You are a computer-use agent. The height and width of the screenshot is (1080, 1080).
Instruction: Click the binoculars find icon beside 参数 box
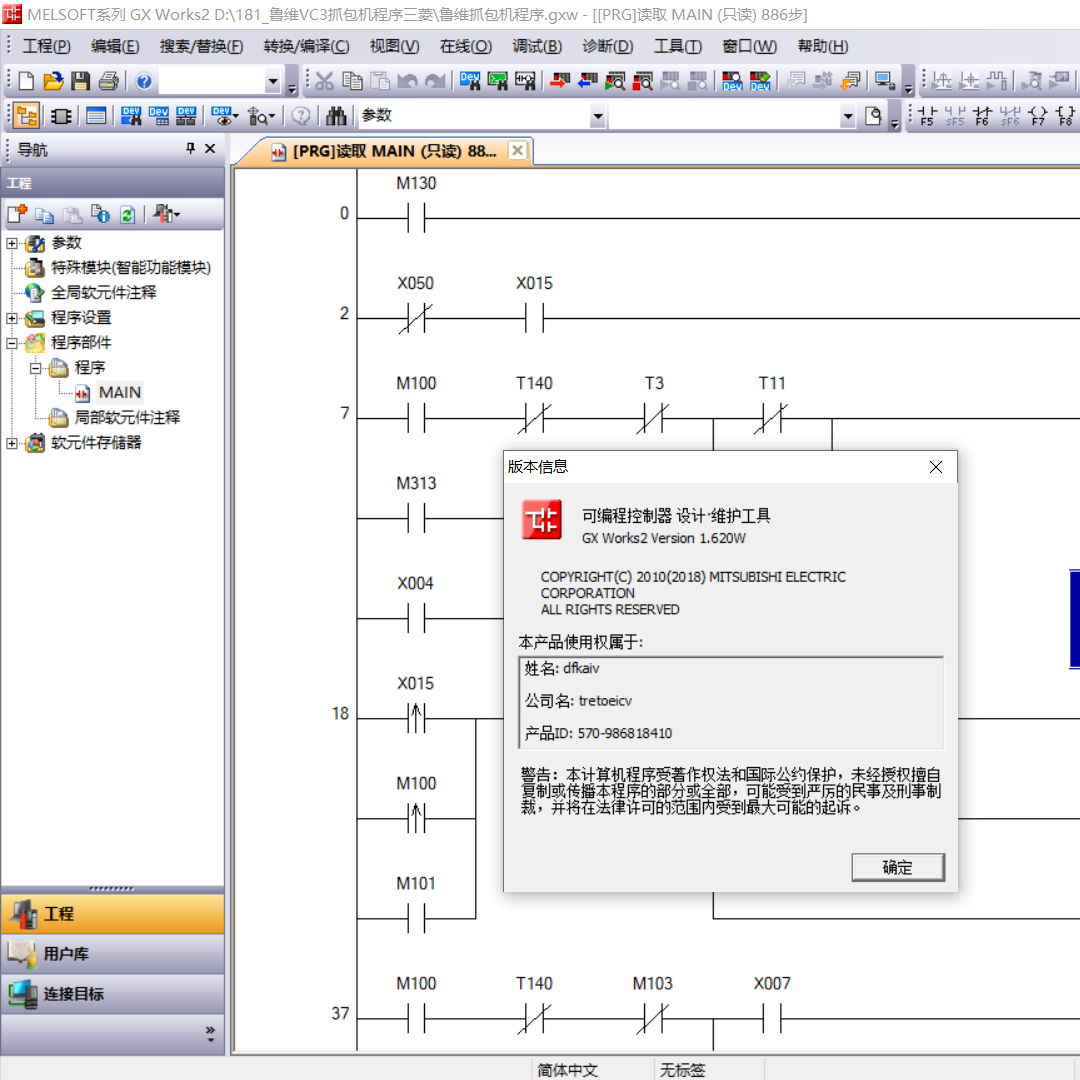click(336, 116)
